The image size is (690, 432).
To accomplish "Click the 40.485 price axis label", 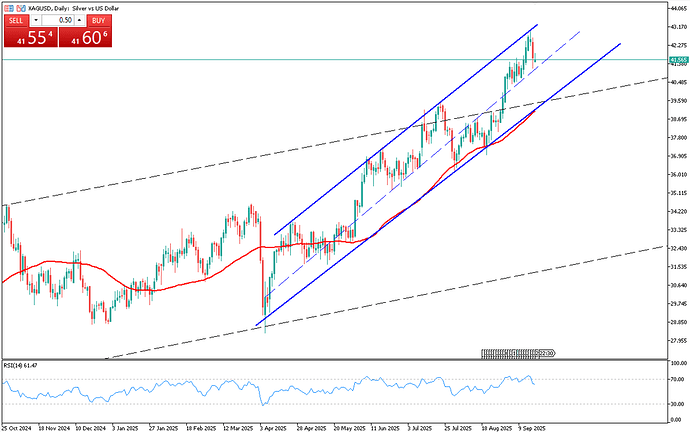I will (x=678, y=82).
